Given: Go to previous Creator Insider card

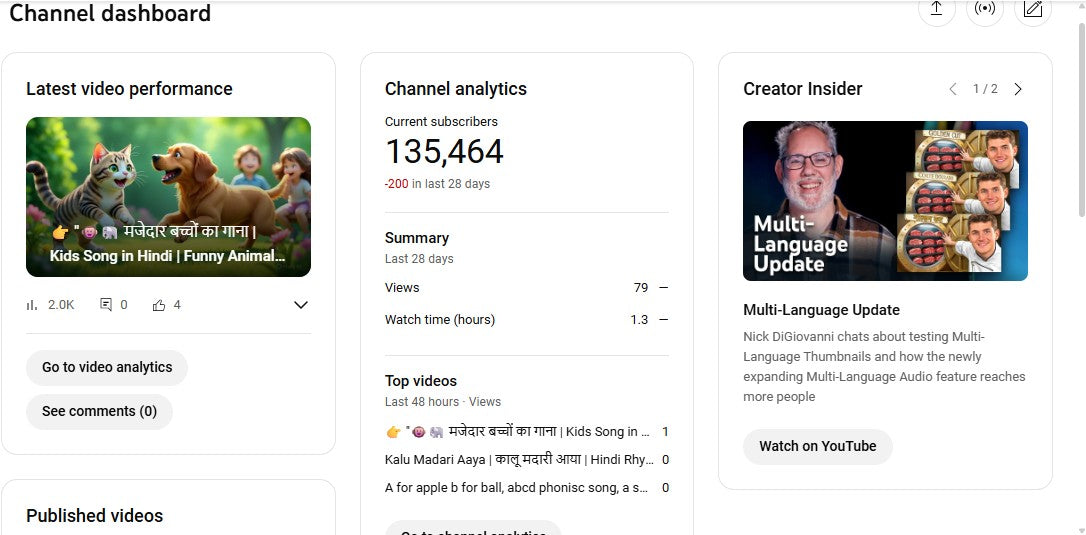Looking at the screenshot, I should [x=953, y=89].
